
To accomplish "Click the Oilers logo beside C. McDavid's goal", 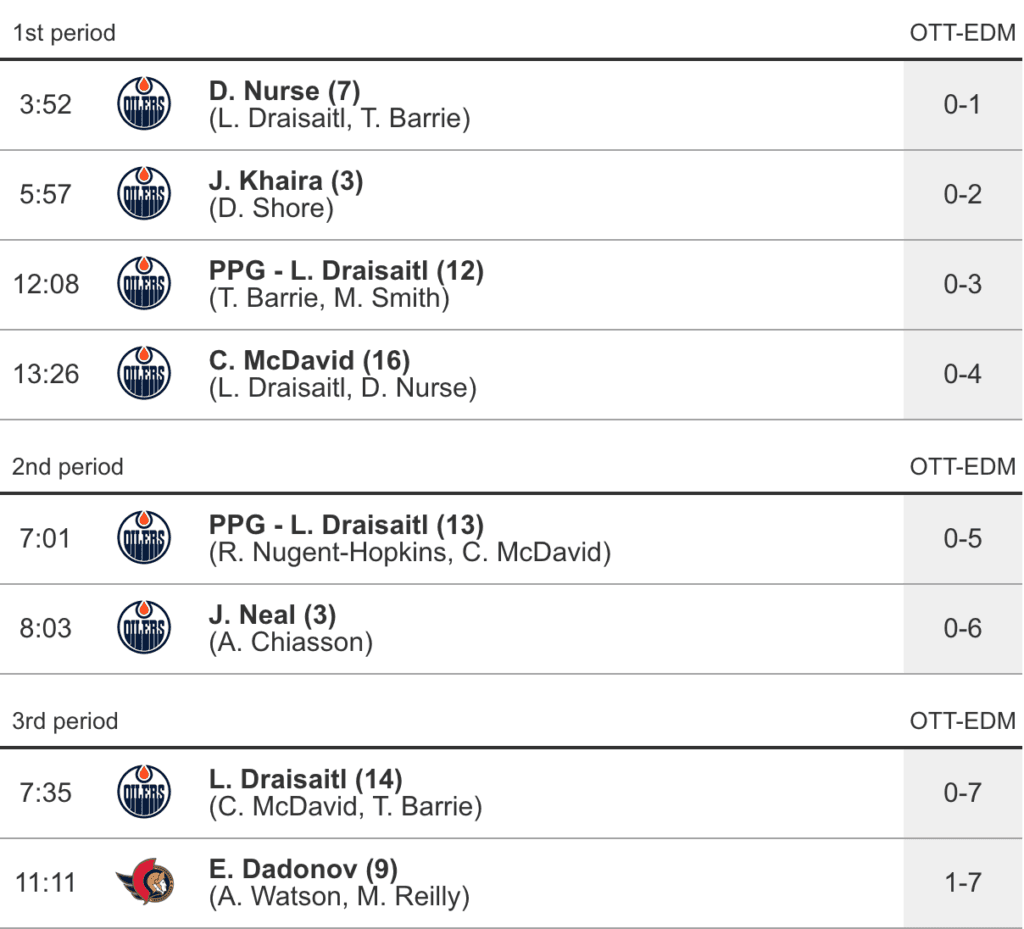I will coord(144,374).
